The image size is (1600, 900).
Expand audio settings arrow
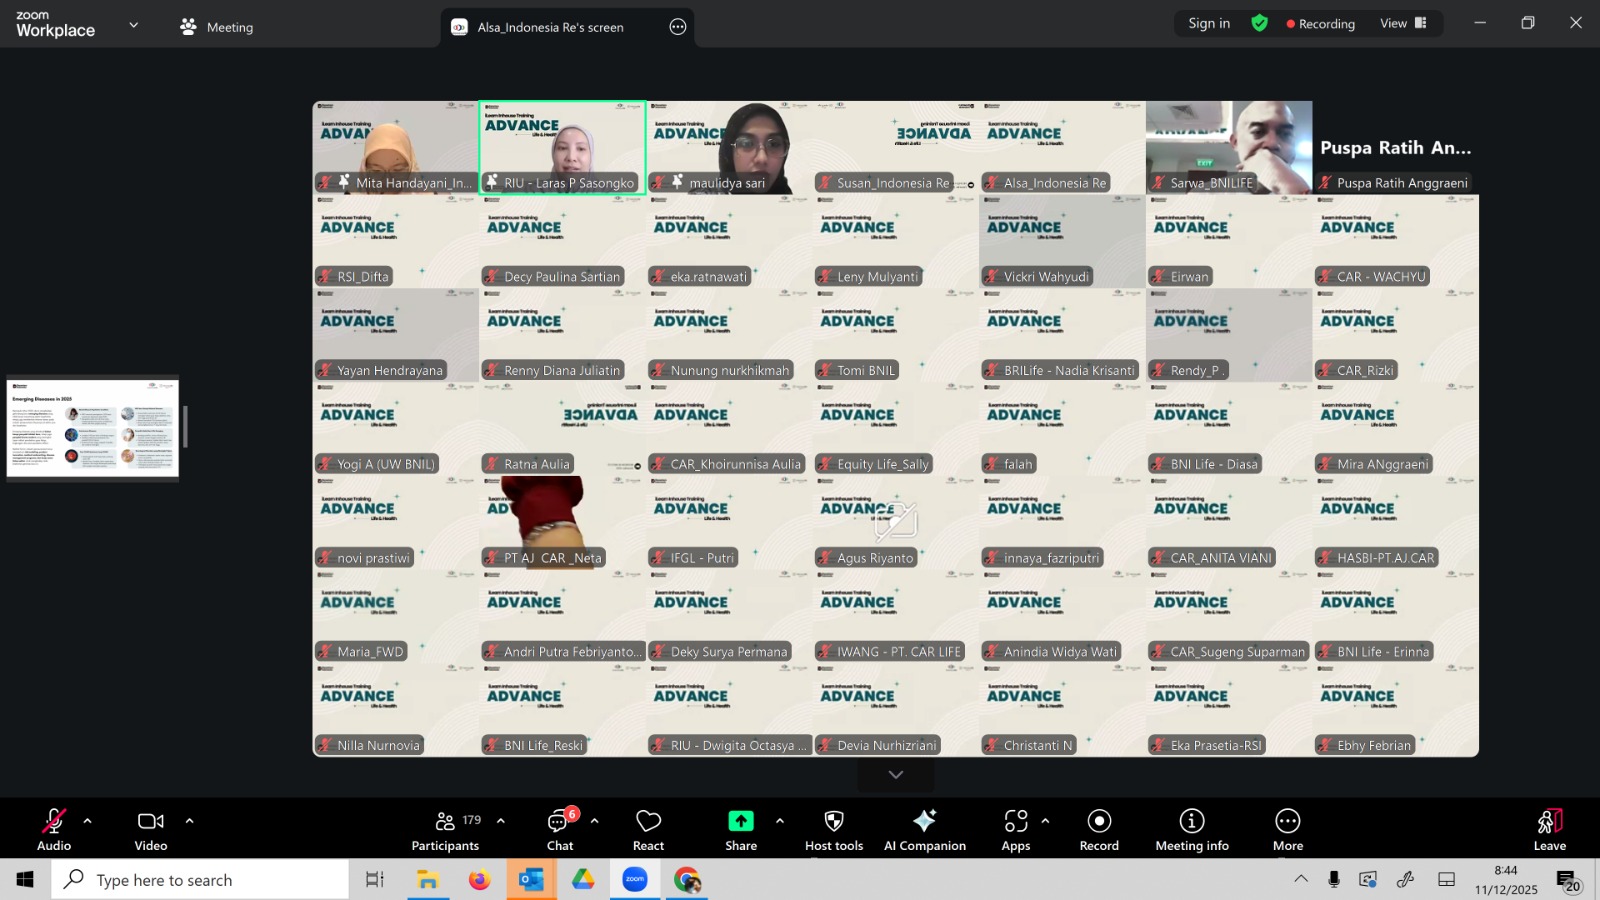(x=88, y=821)
